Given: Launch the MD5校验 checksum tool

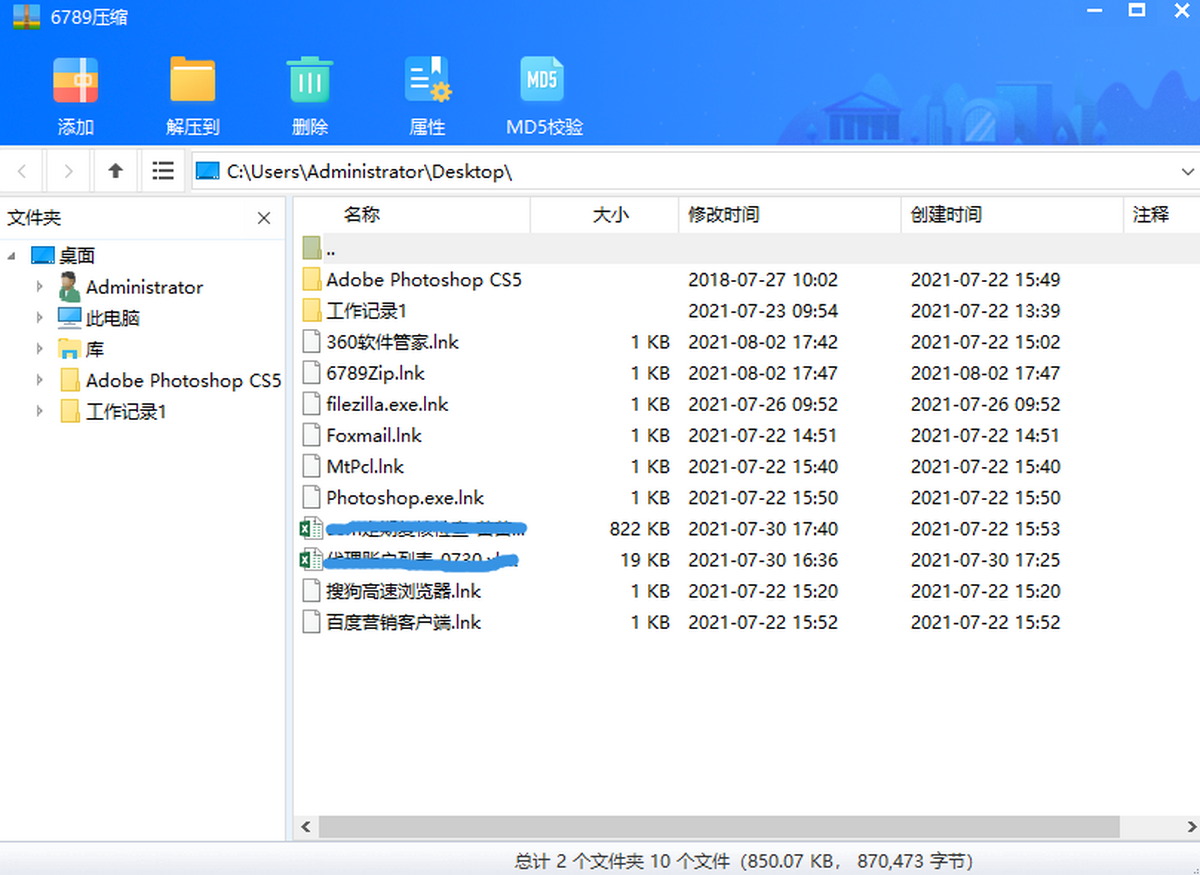Looking at the screenshot, I should coord(543,82).
